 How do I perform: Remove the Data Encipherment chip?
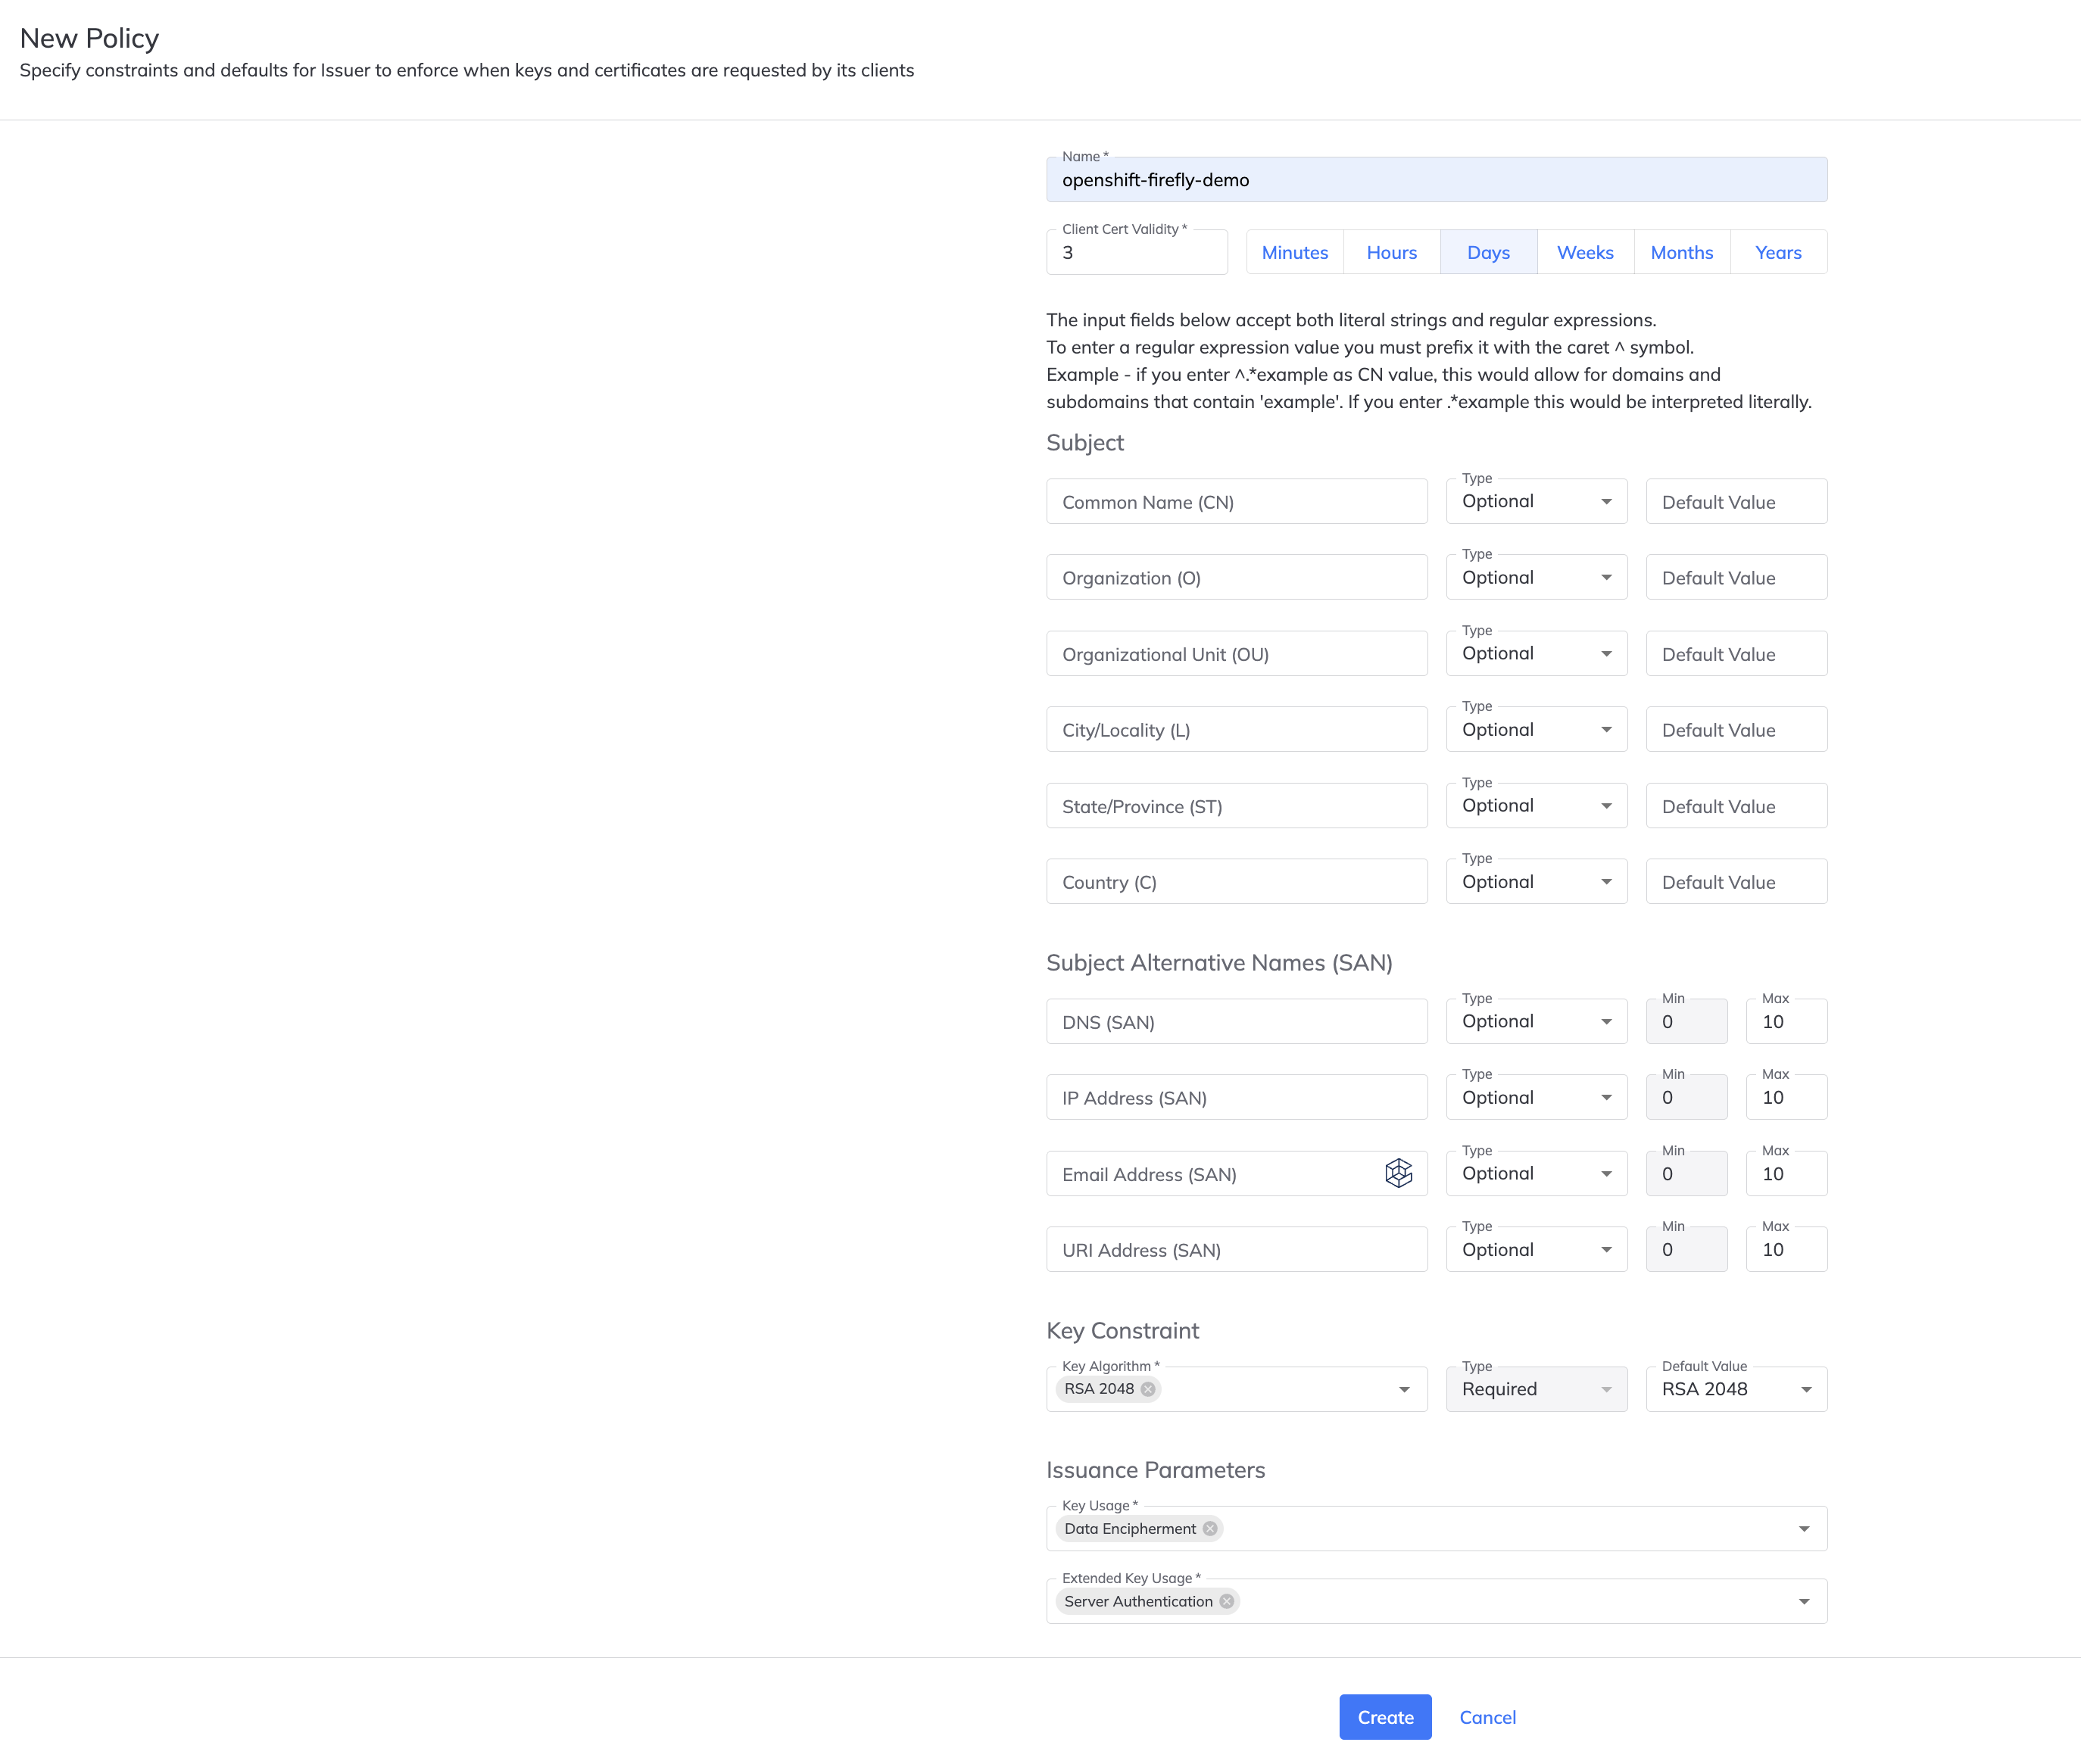[x=1210, y=1529]
